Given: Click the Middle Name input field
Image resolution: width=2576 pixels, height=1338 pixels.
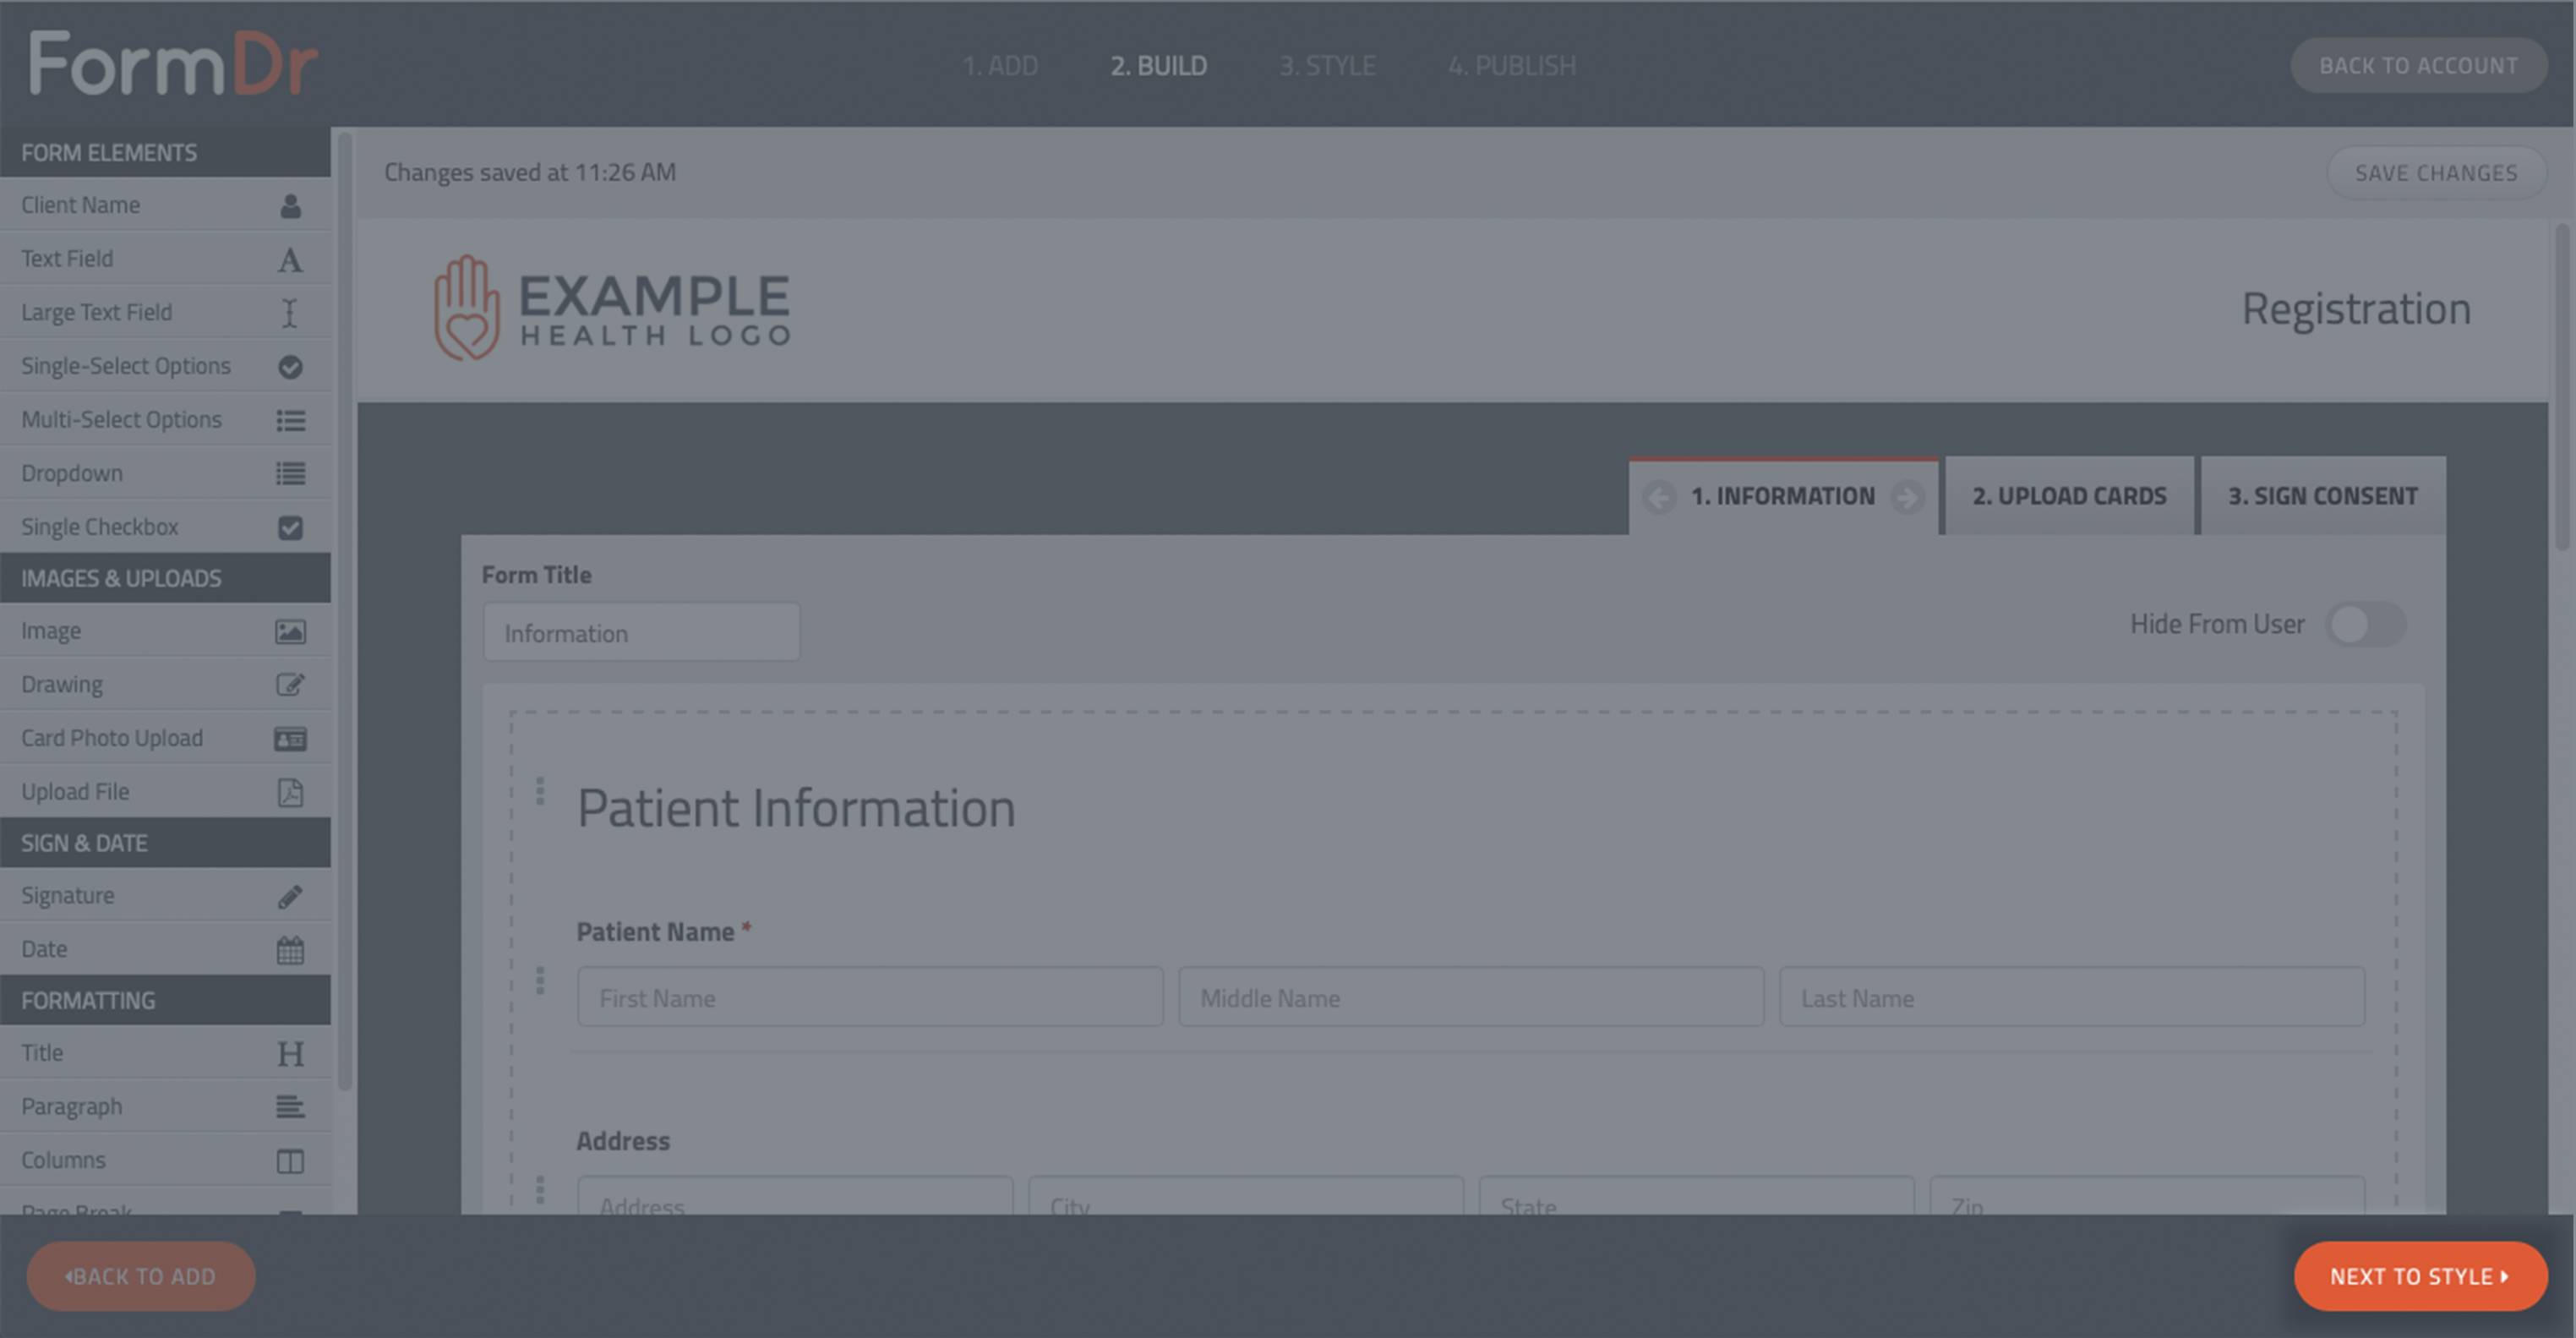Looking at the screenshot, I should coord(1471,998).
